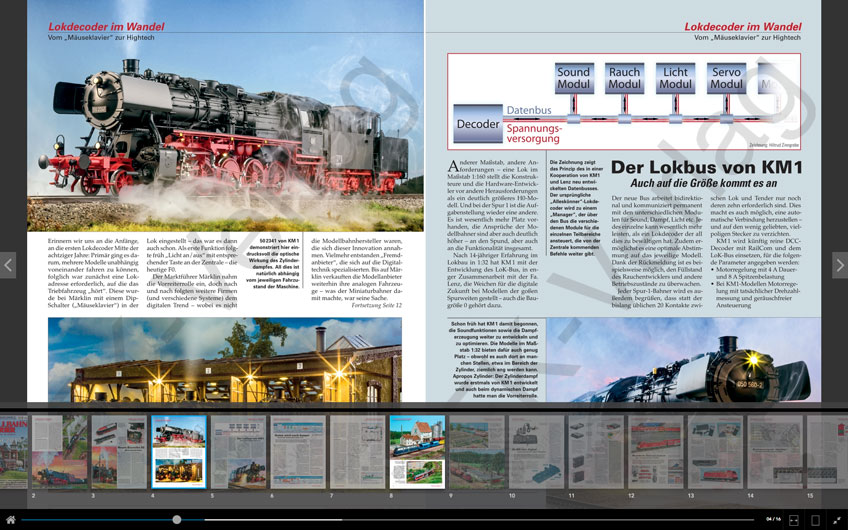Open page 9 thumbnail
The width and height of the screenshot is (848, 530).
(477, 452)
